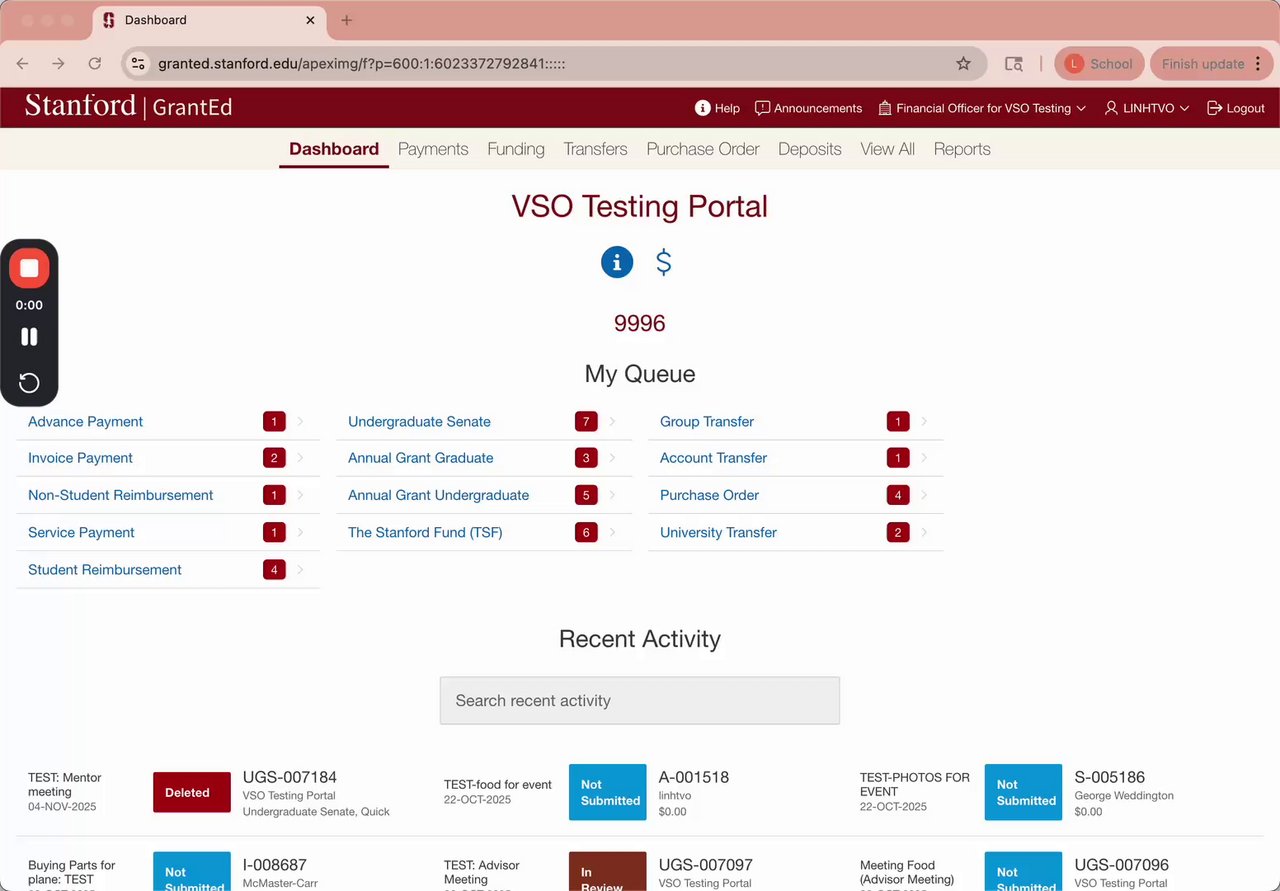Bookmark this page with the star icon
1280x891 pixels.
pos(963,63)
